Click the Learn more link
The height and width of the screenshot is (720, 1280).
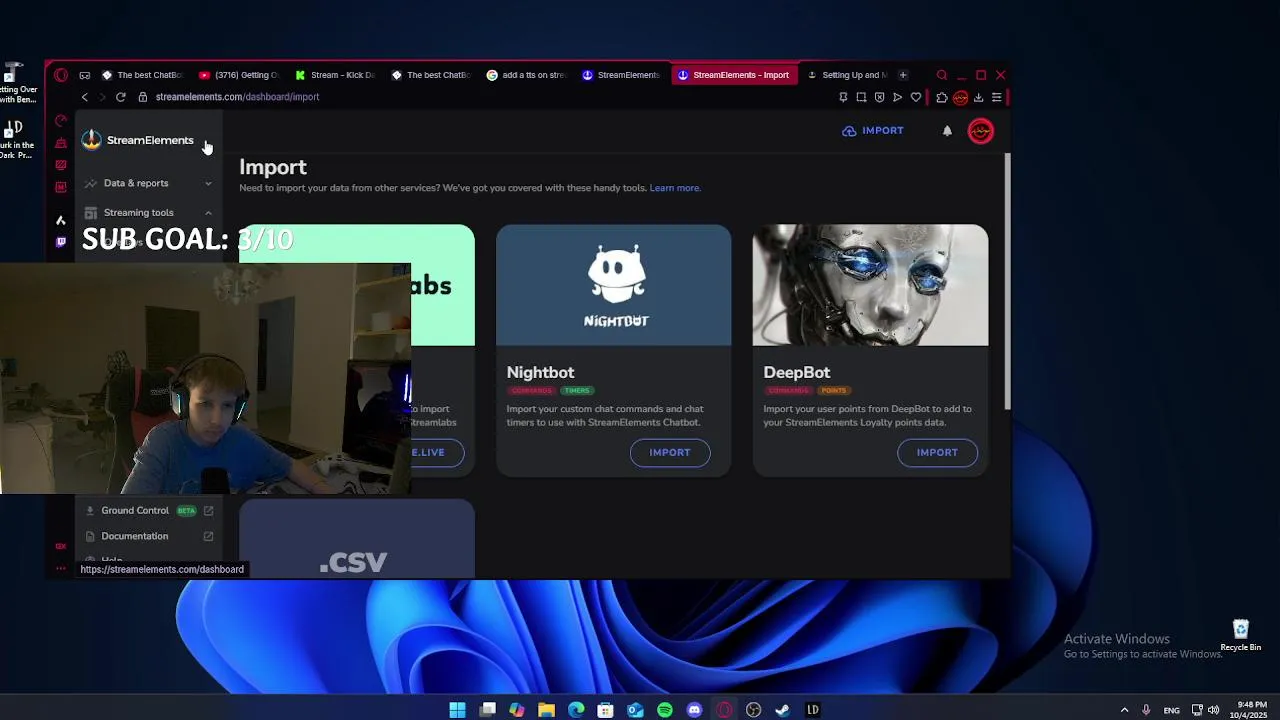pyautogui.click(x=675, y=188)
